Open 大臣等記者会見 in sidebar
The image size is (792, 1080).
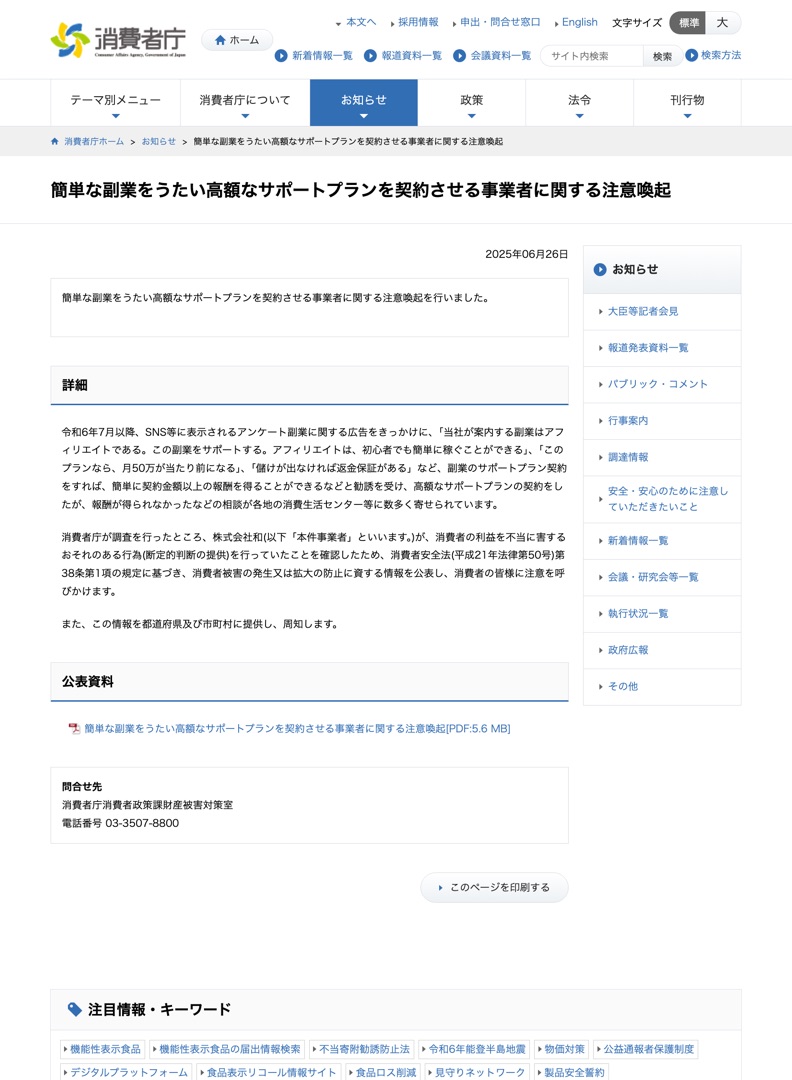point(643,311)
